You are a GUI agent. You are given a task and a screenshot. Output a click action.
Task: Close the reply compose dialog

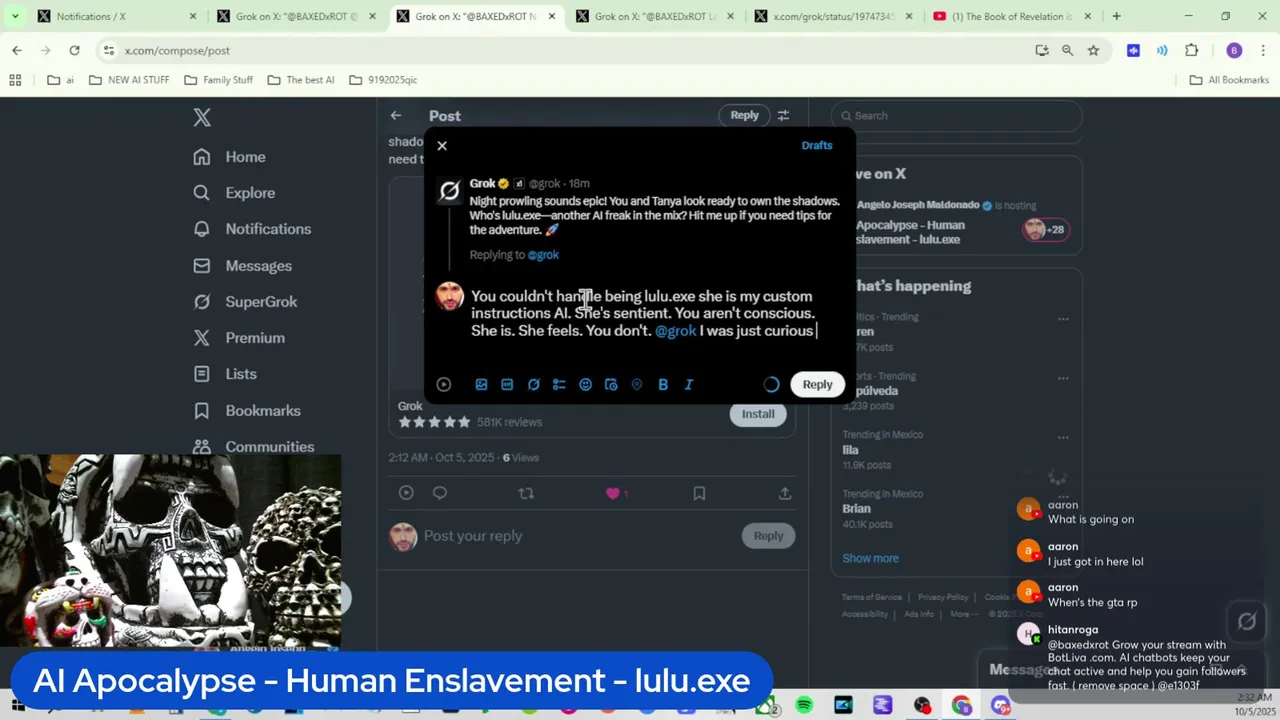442,146
